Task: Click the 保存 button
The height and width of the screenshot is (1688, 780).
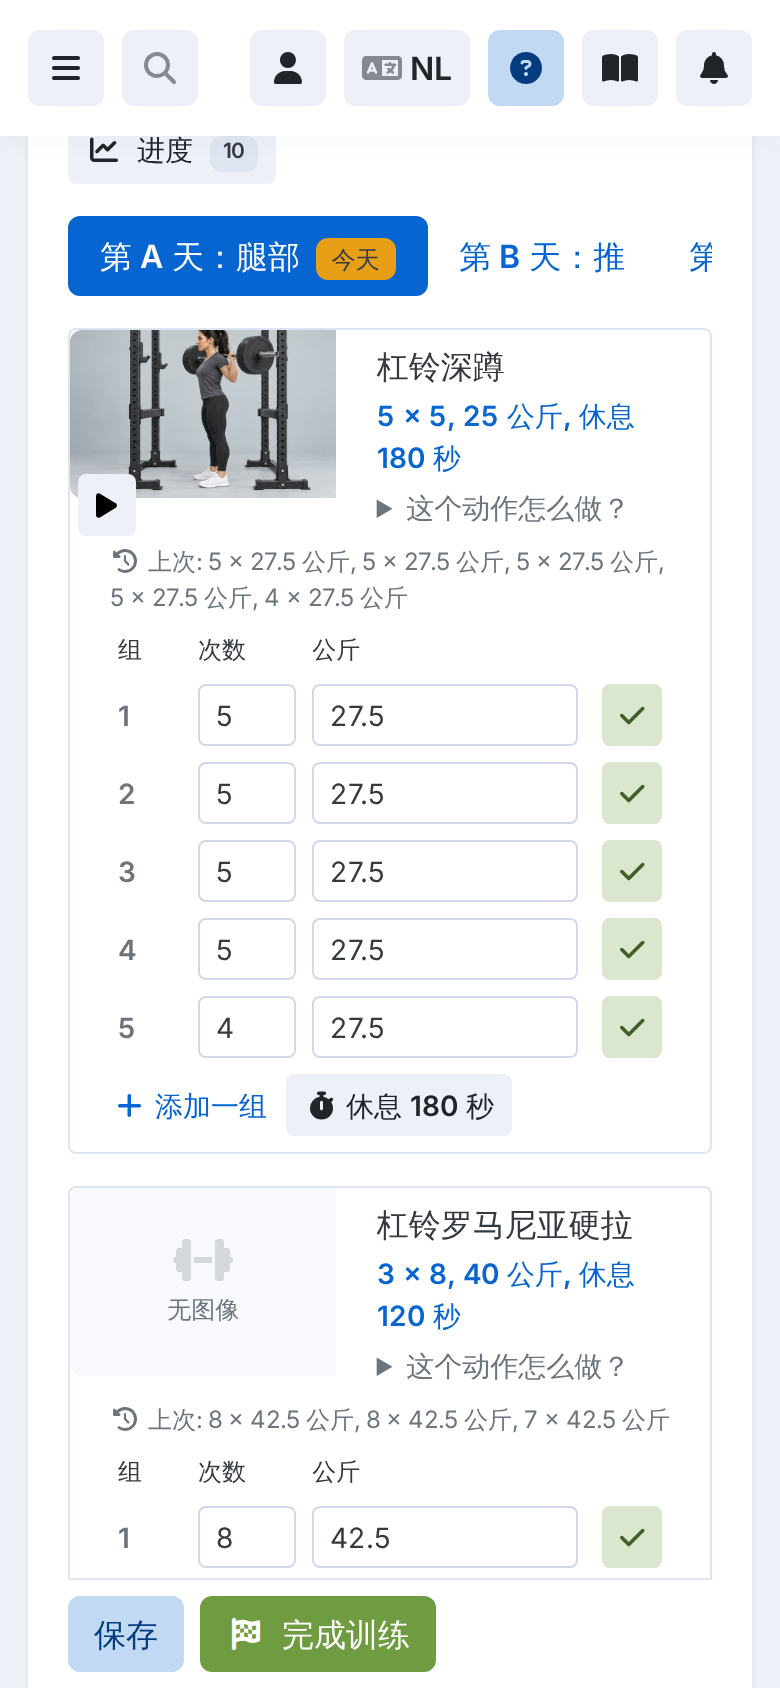Action: (x=126, y=1634)
